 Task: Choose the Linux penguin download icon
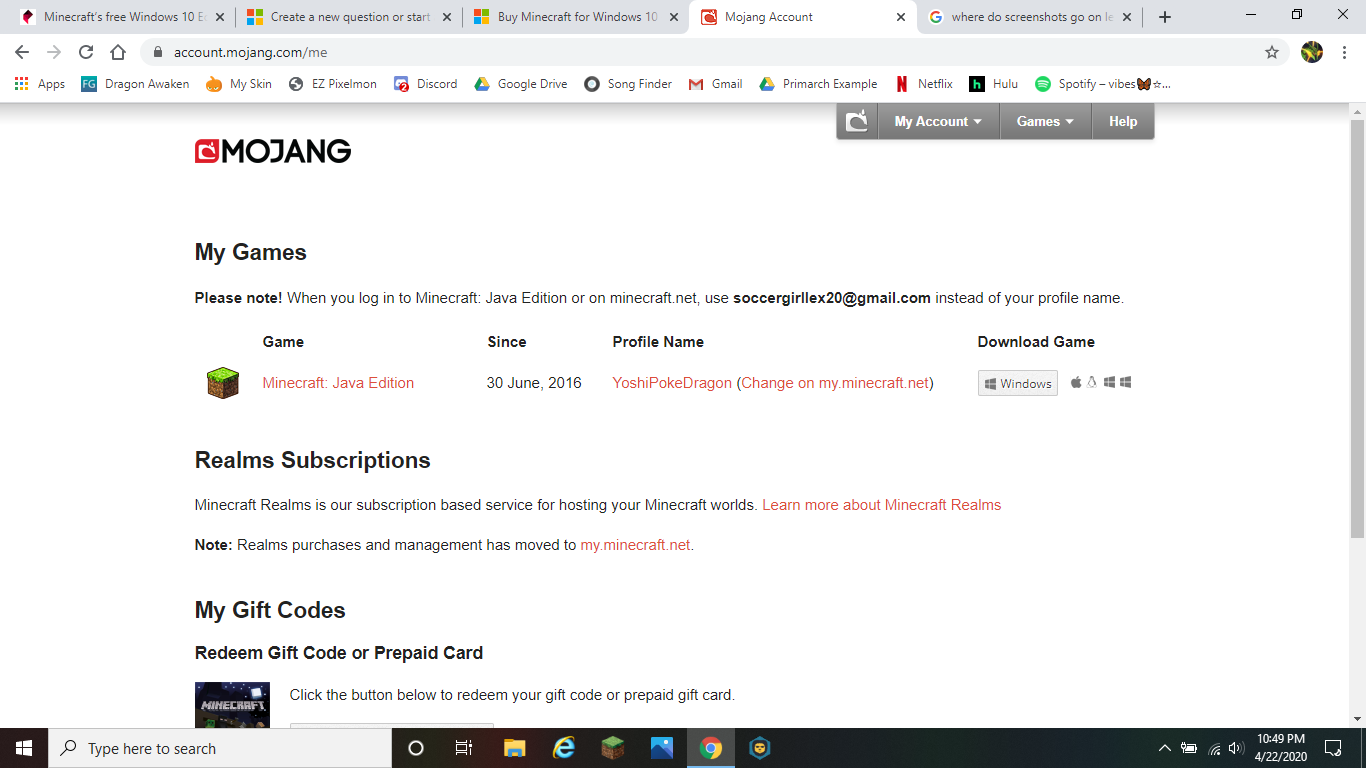[1092, 382]
